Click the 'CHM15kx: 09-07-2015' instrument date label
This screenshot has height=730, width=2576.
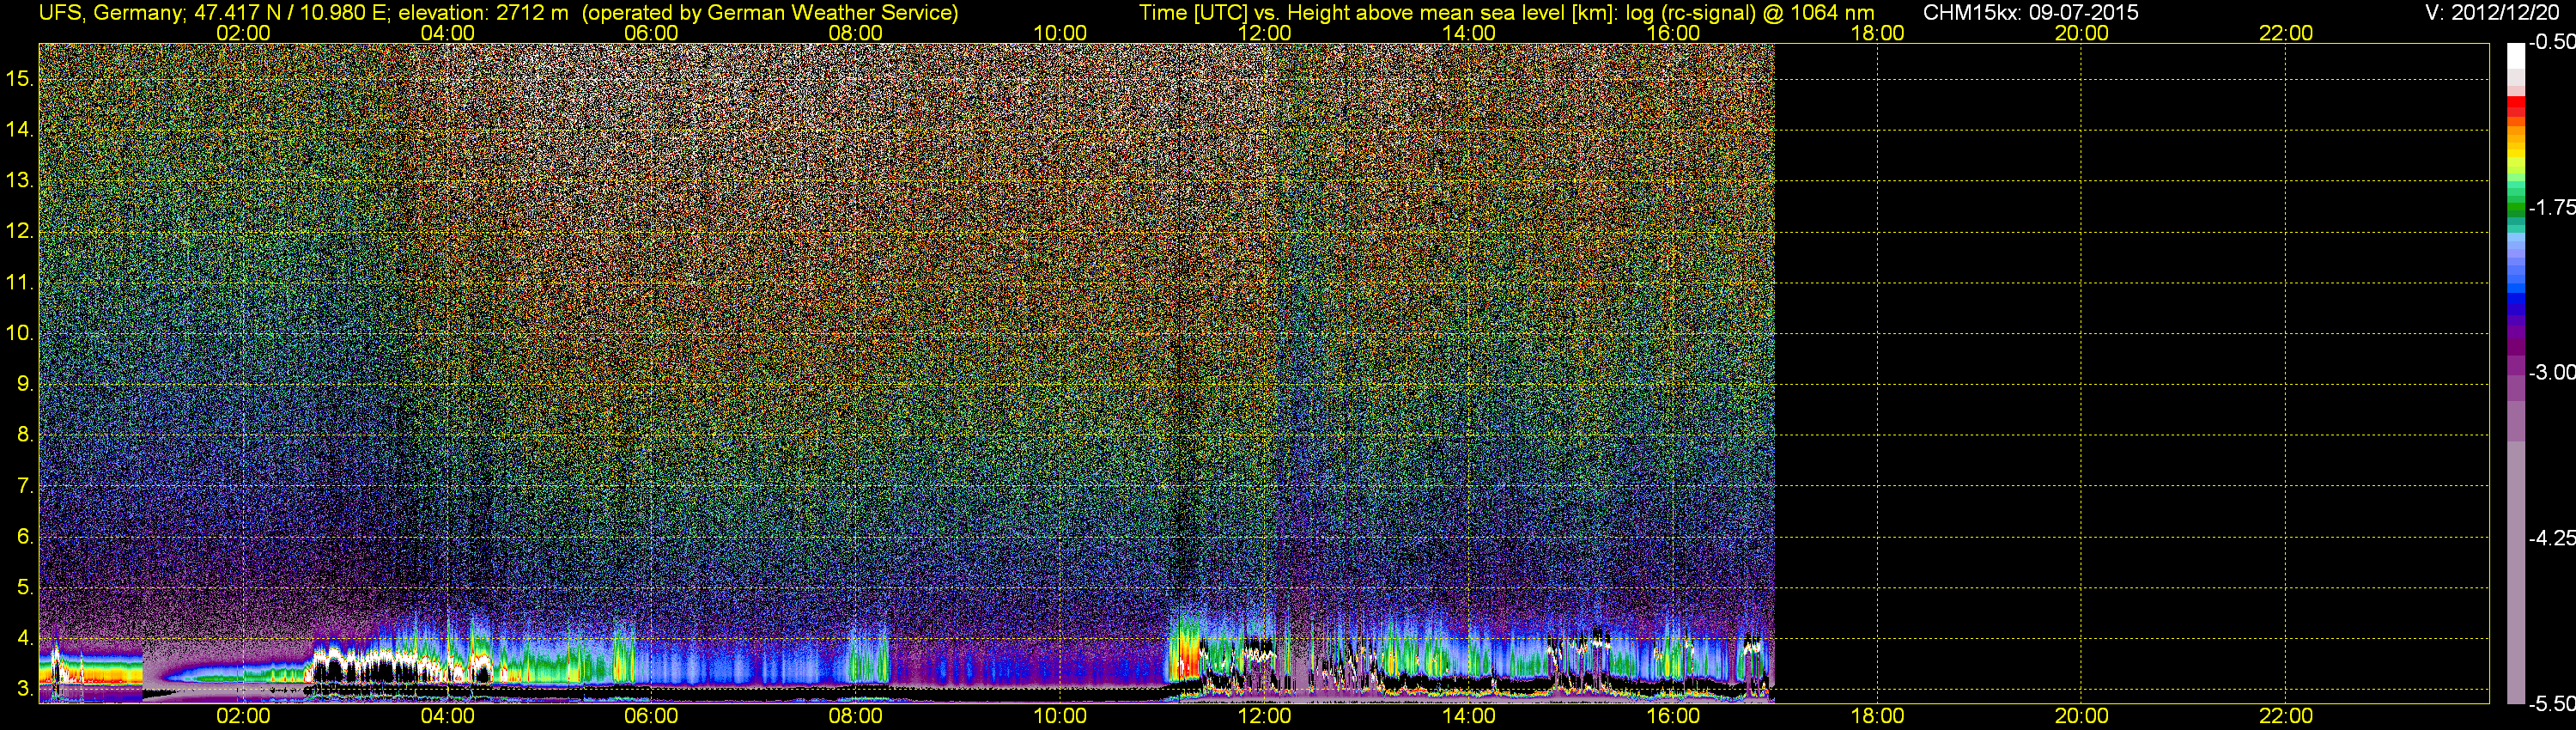click(x=2031, y=12)
